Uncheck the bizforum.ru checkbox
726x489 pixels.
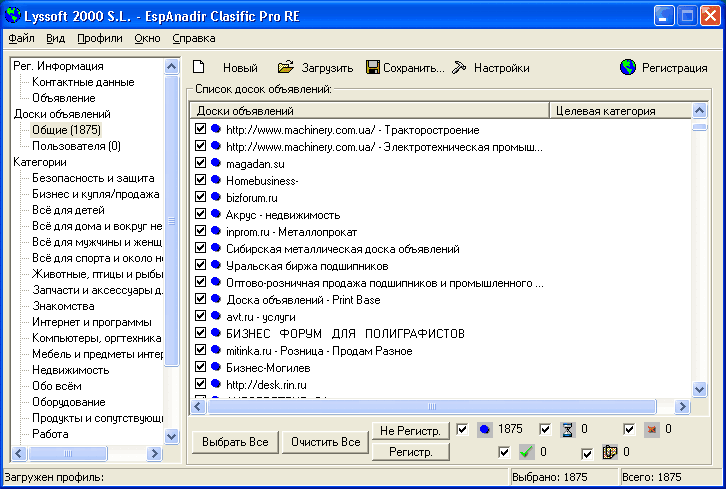[x=200, y=197]
